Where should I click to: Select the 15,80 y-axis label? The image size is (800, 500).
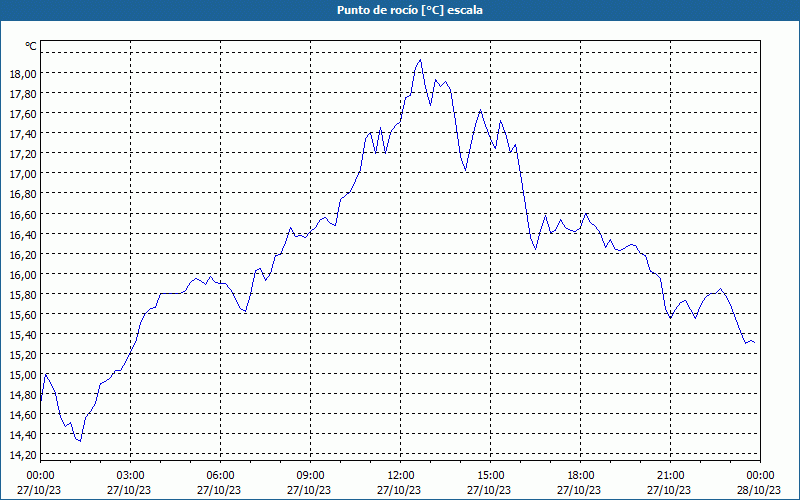(23, 294)
